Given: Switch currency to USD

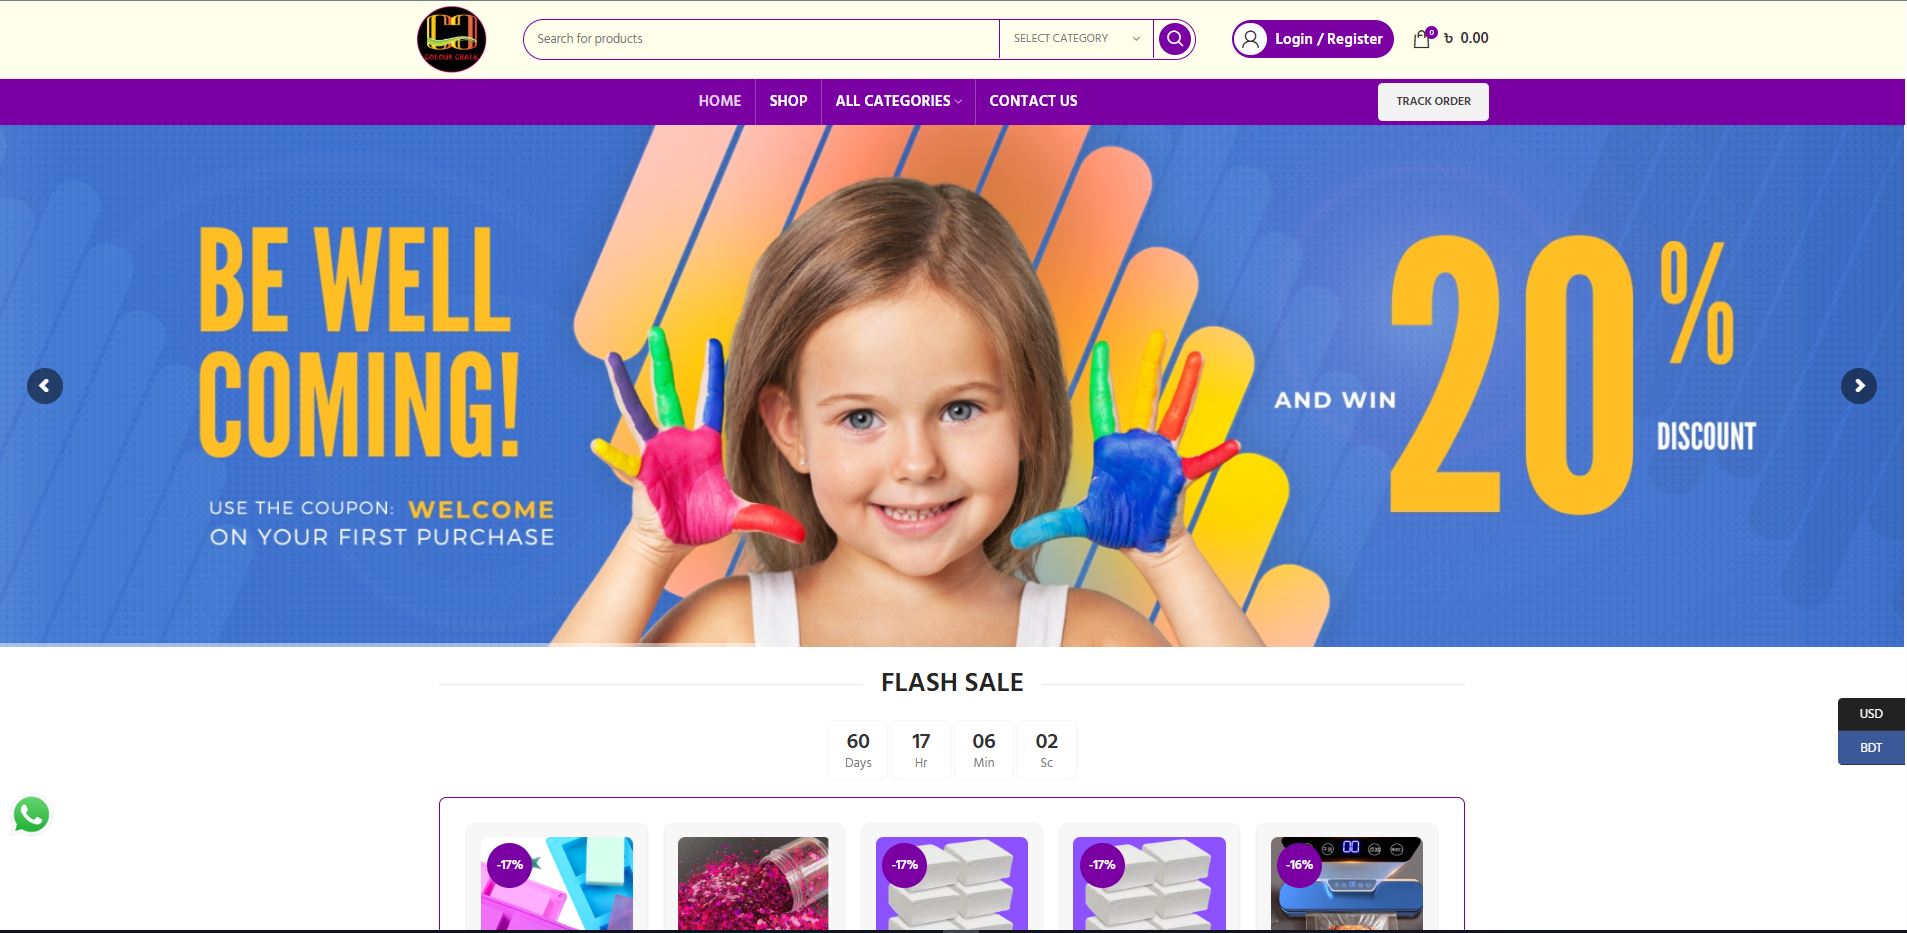Looking at the screenshot, I should pyautogui.click(x=1871, y=714).
